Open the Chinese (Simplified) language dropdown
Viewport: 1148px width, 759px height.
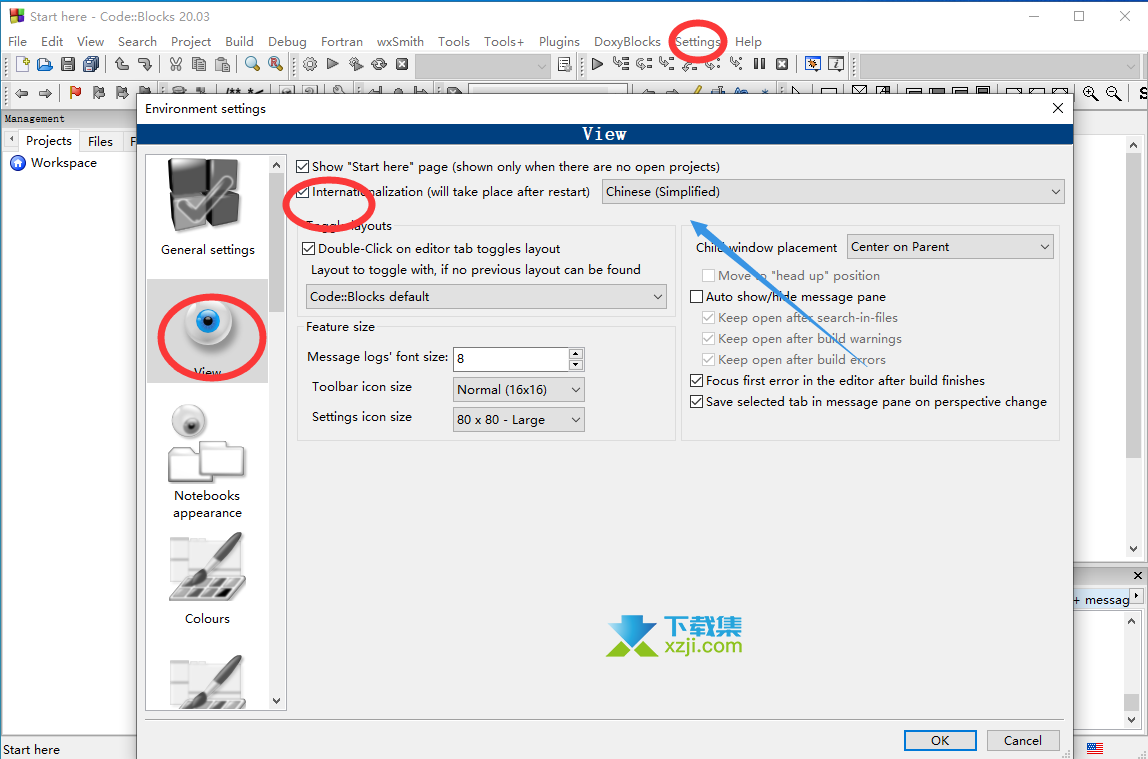(x=833, y=192)
